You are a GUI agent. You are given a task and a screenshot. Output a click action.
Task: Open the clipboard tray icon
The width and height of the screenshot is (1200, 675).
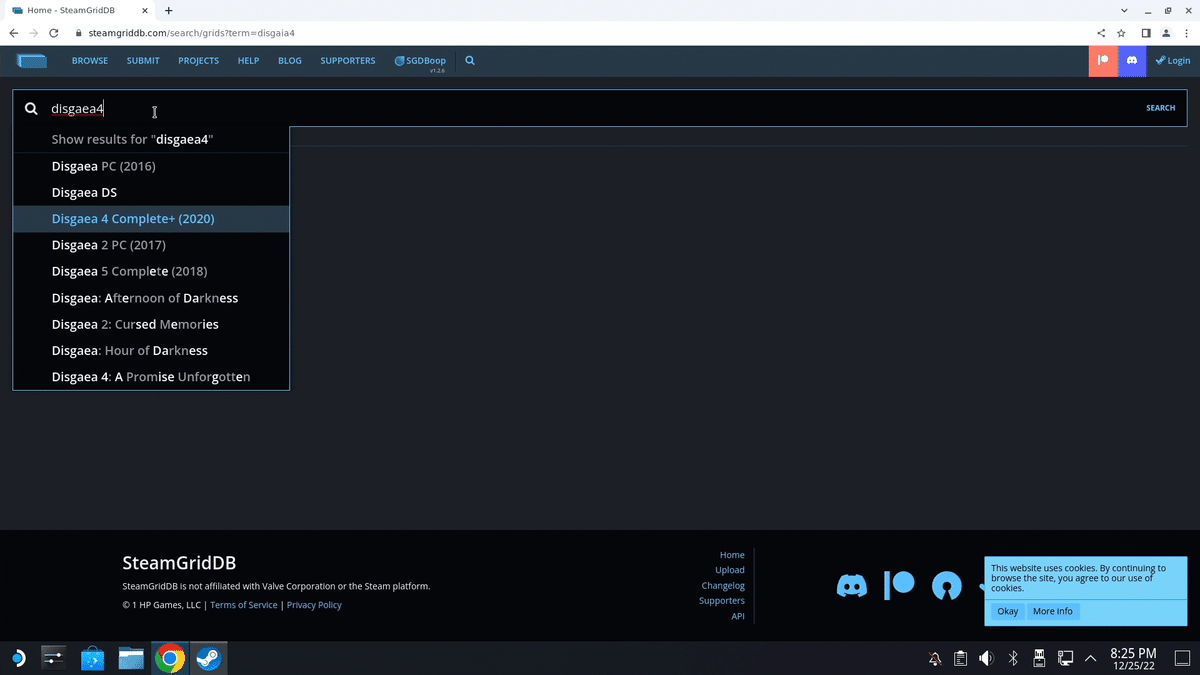[961, 658]
